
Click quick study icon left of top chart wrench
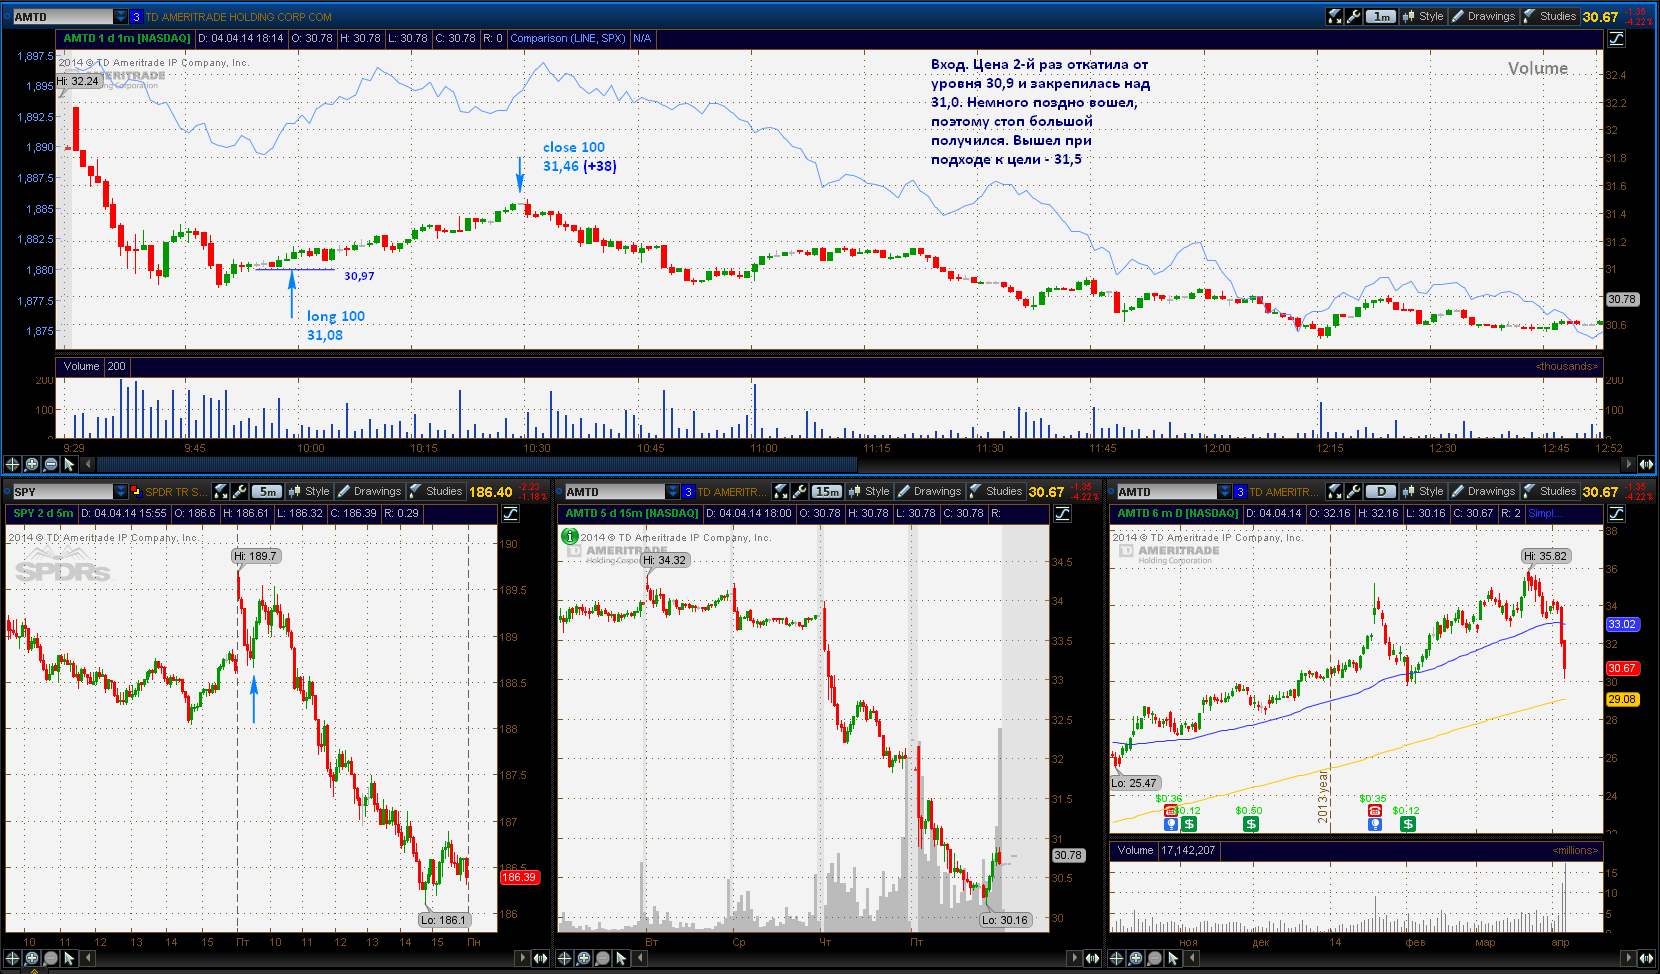coord(1334,16)
